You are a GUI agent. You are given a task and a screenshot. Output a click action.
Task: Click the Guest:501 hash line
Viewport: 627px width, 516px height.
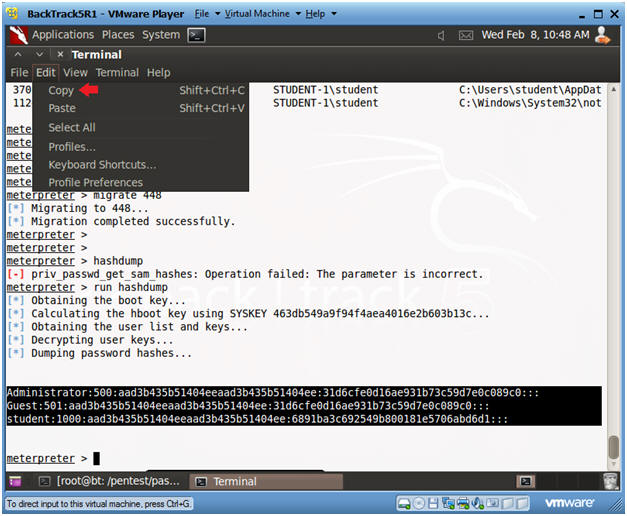[x=248, y=406]
